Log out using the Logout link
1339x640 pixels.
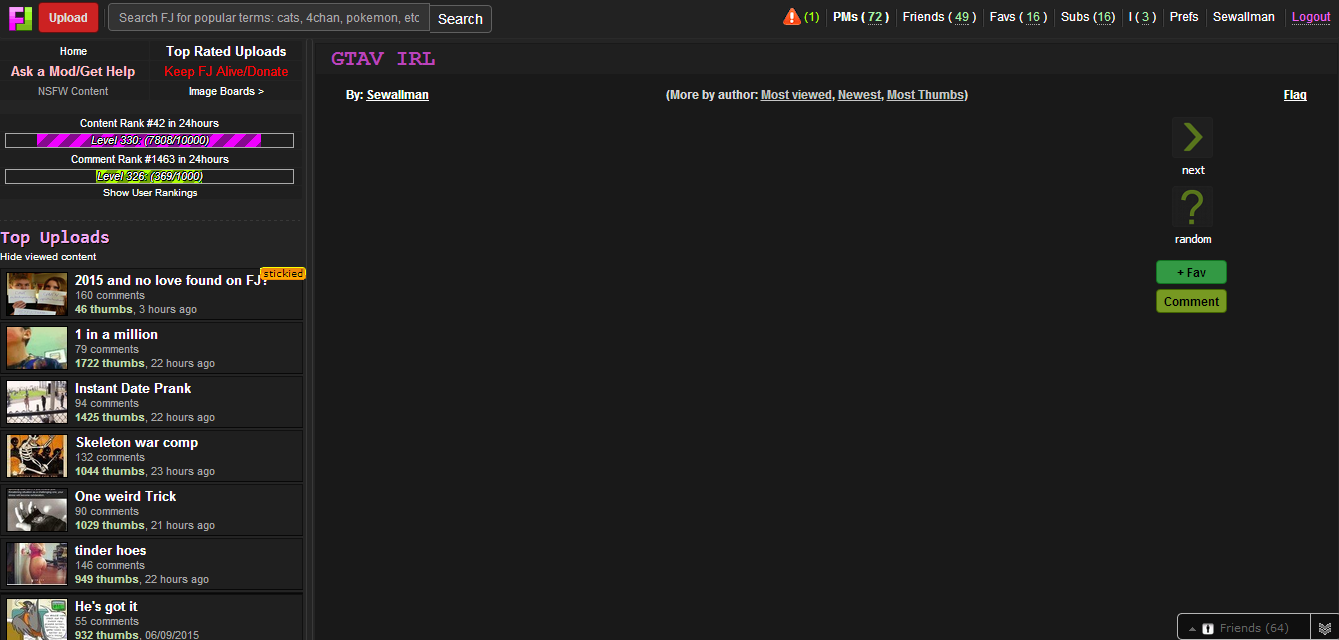1311,17
